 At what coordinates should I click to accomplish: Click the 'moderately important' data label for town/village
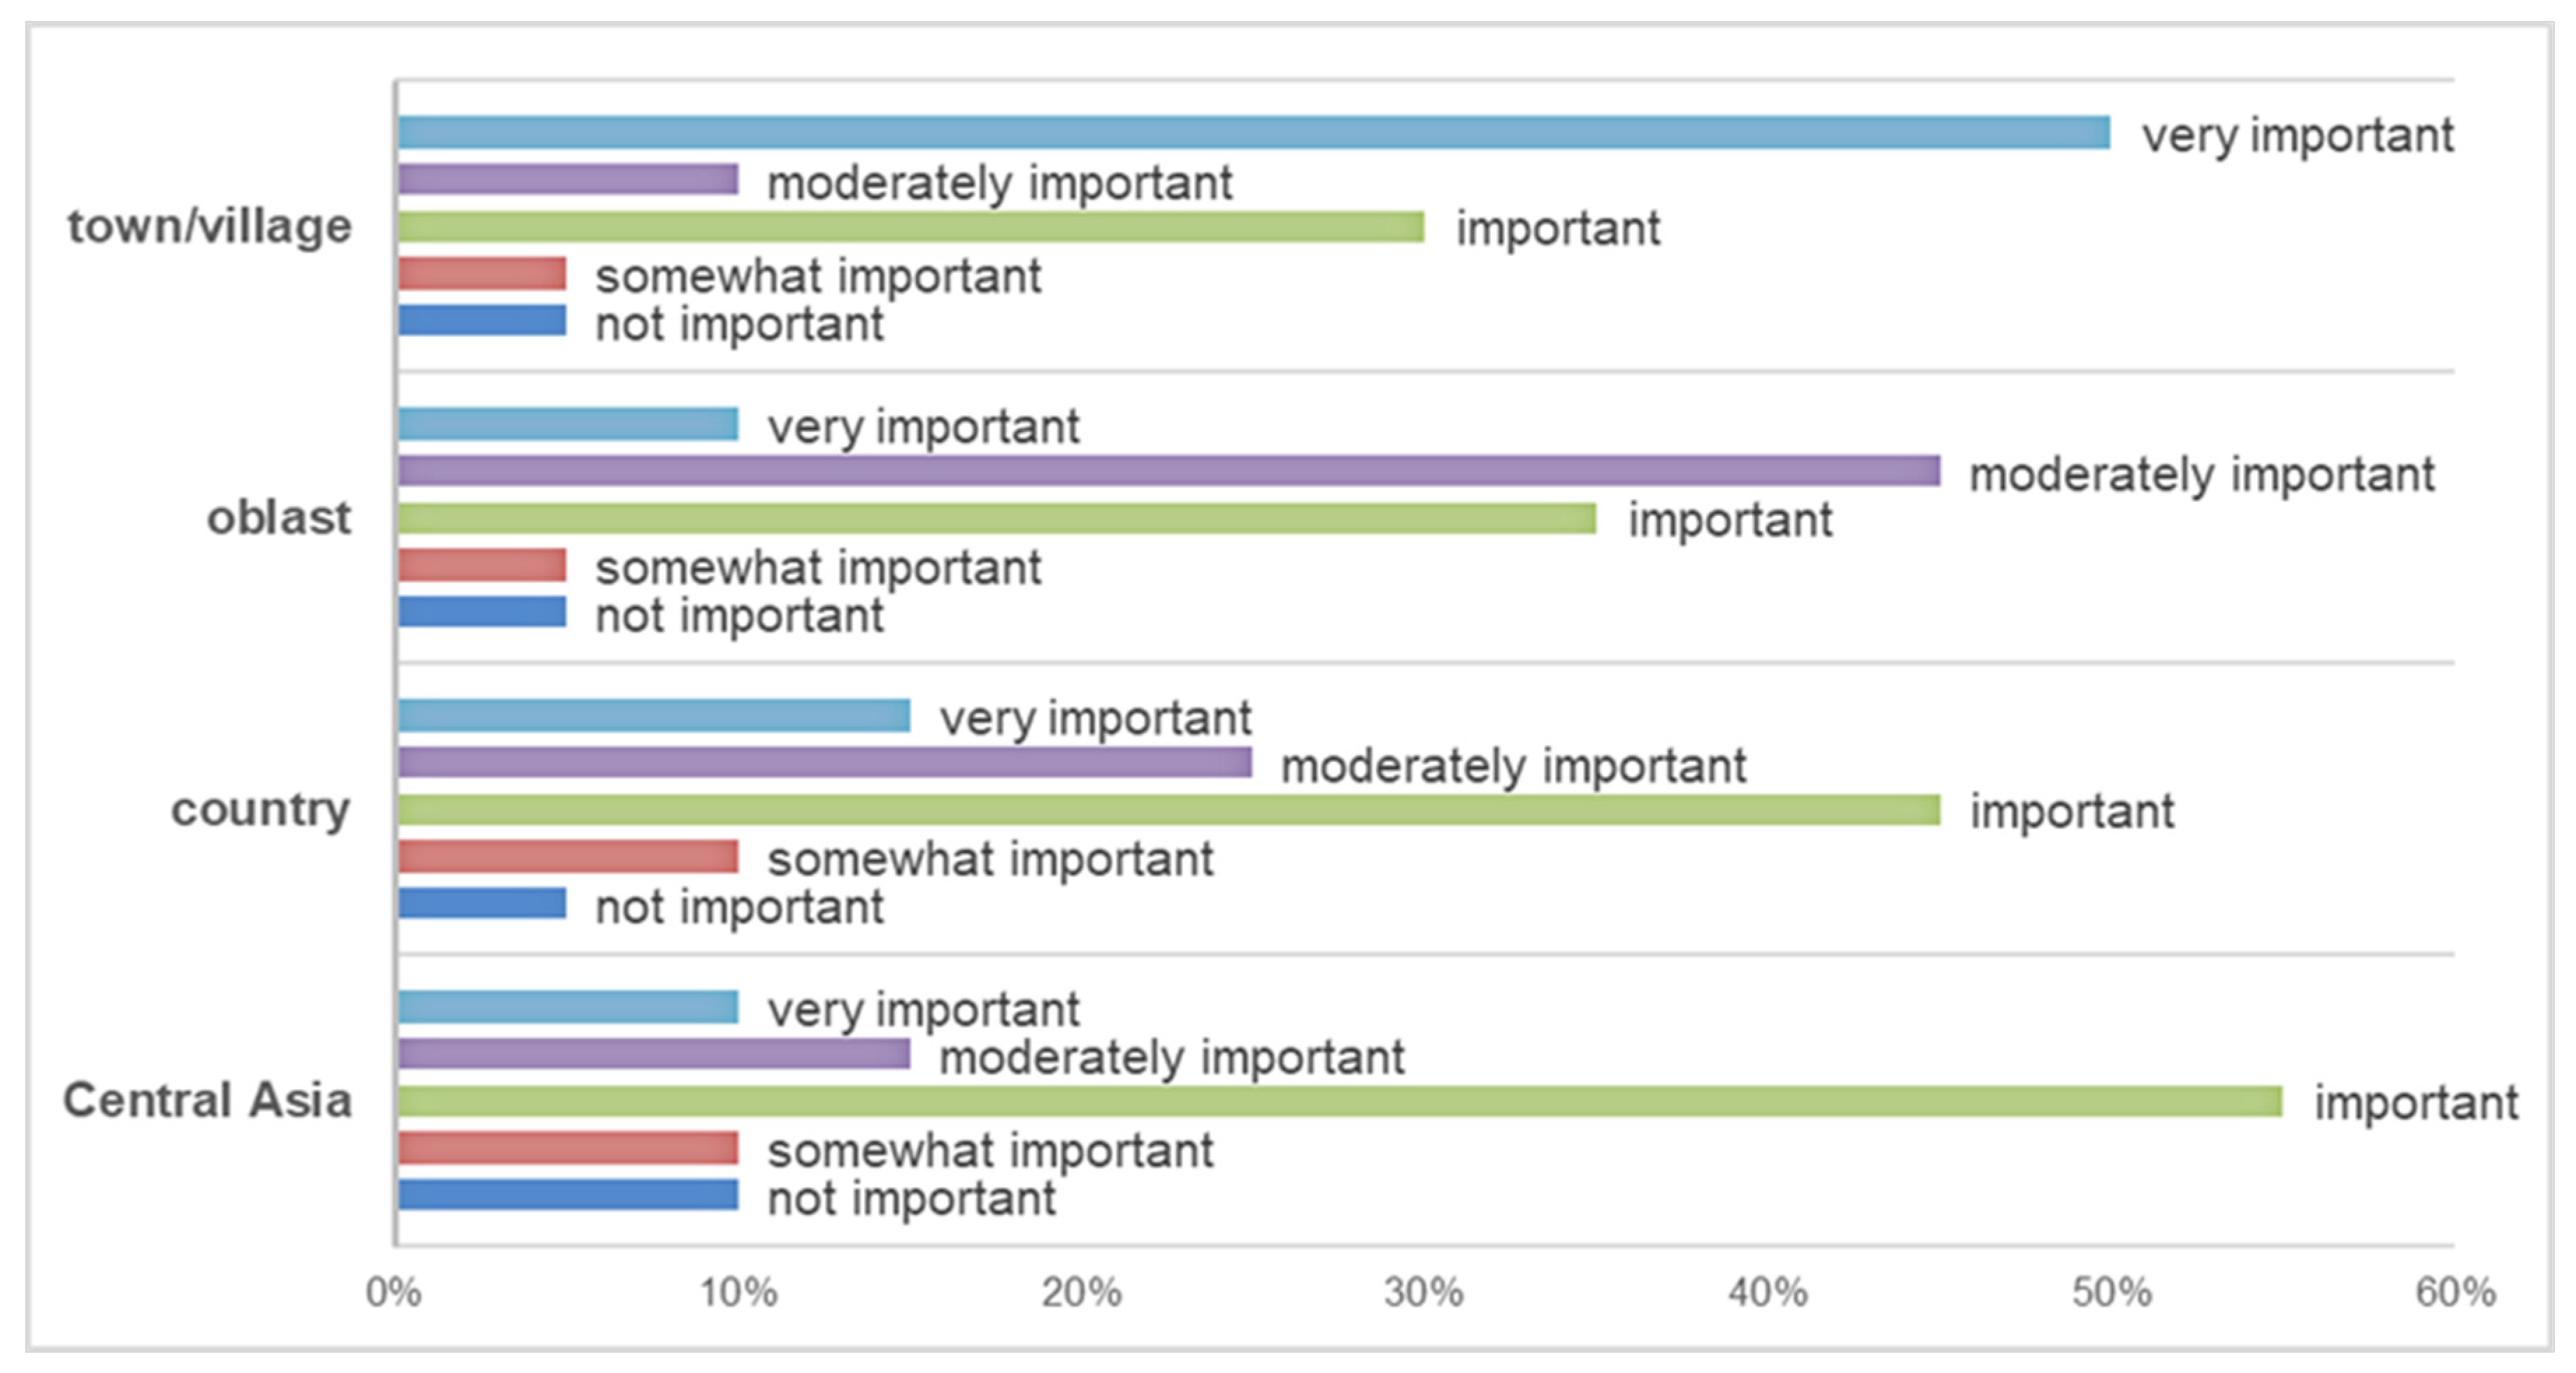(x=999, y=183)
